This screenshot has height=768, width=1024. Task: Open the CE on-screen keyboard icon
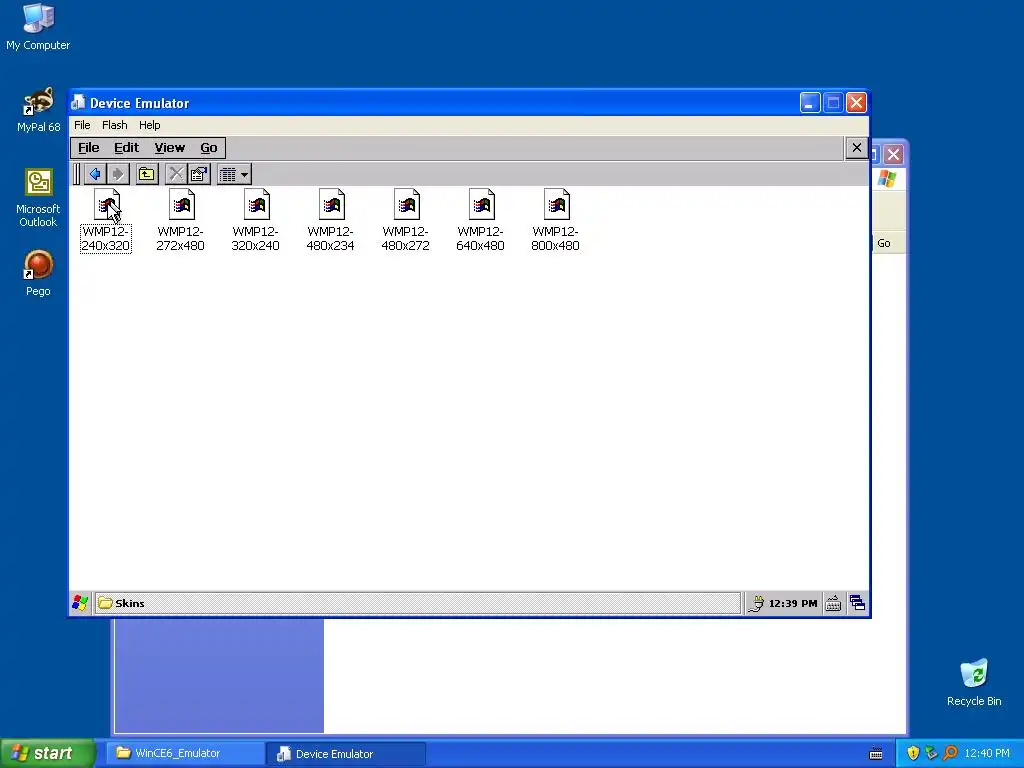pos(833,603)
